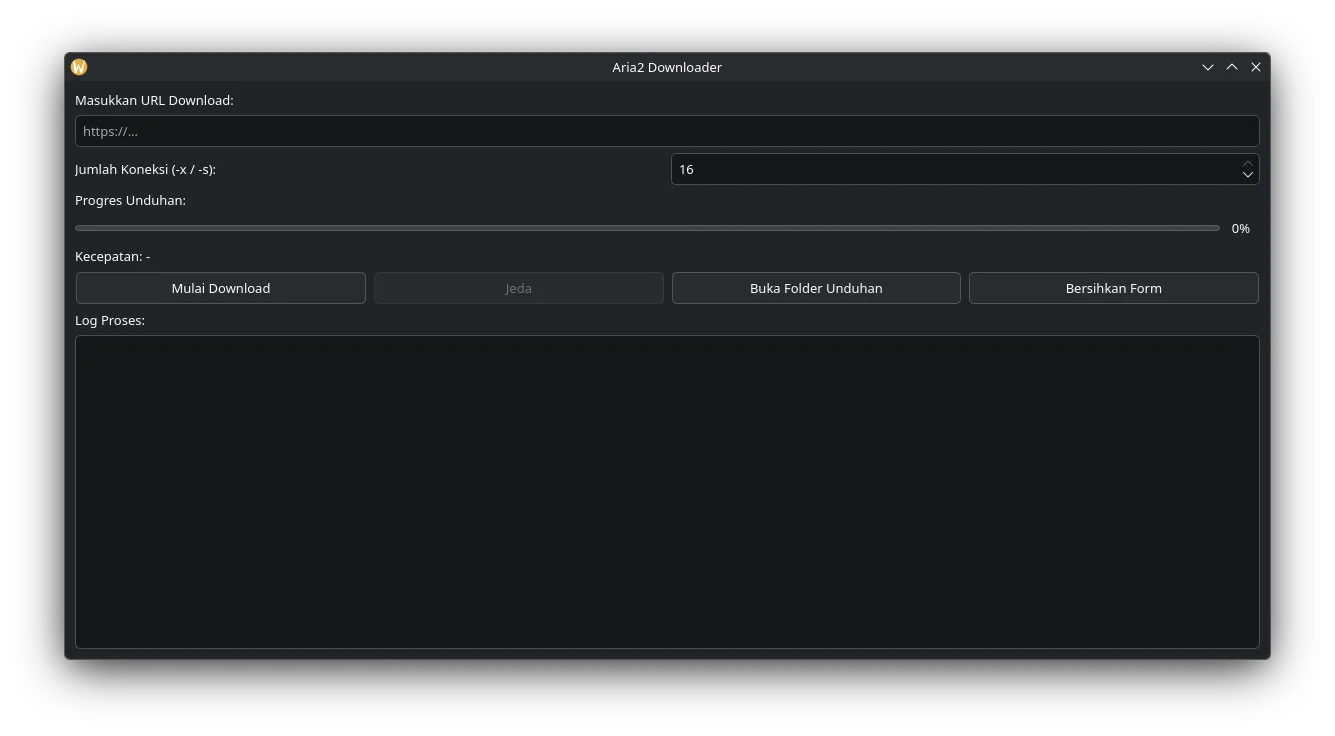Click the "Aria2 Downloader" window title

667,67
